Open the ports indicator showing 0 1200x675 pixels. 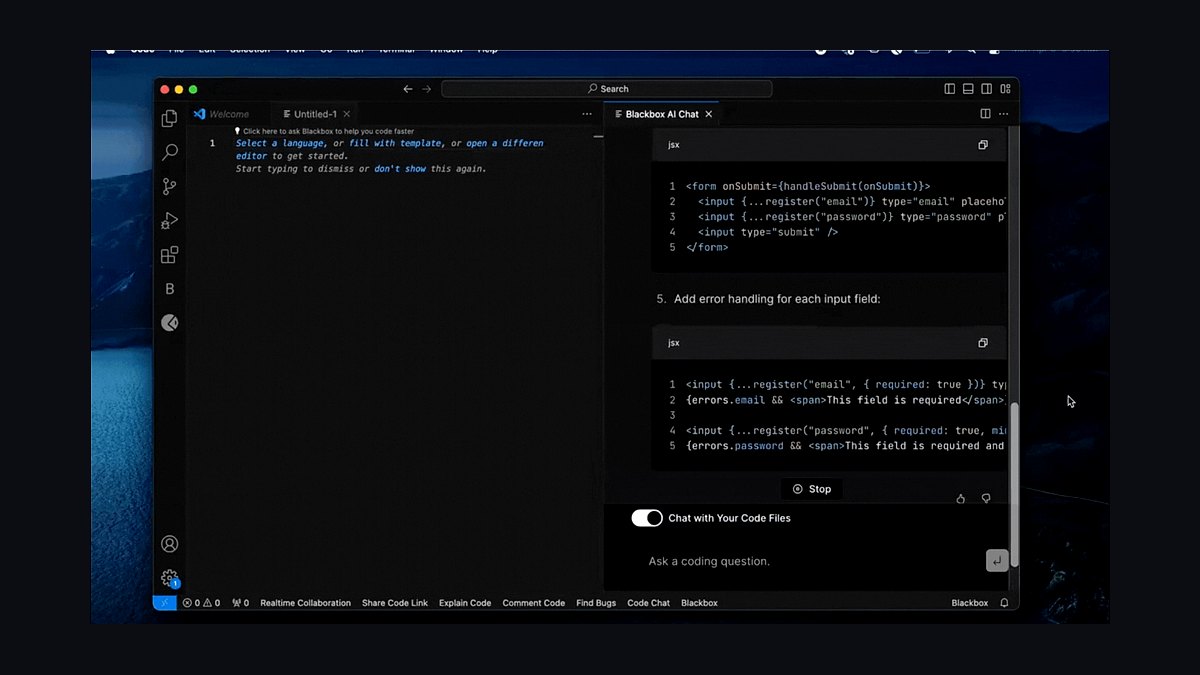click(x=240, y=603)
